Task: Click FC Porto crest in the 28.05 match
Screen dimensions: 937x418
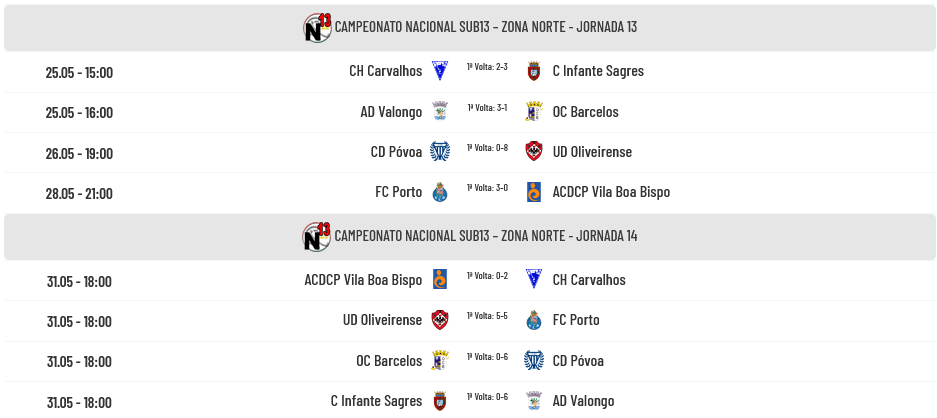Action: point(440,192)
